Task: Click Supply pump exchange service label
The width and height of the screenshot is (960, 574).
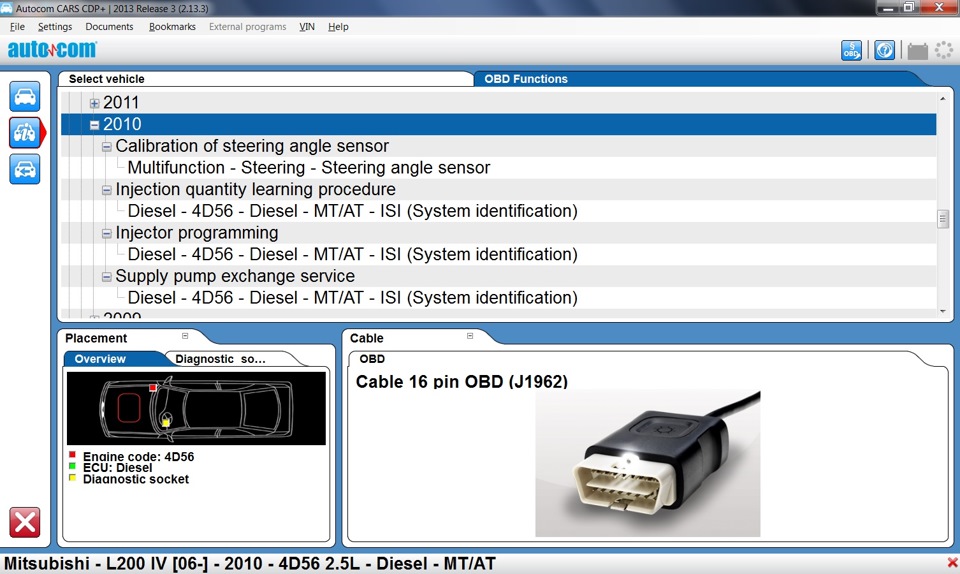Action: click(x=235, y=277)
